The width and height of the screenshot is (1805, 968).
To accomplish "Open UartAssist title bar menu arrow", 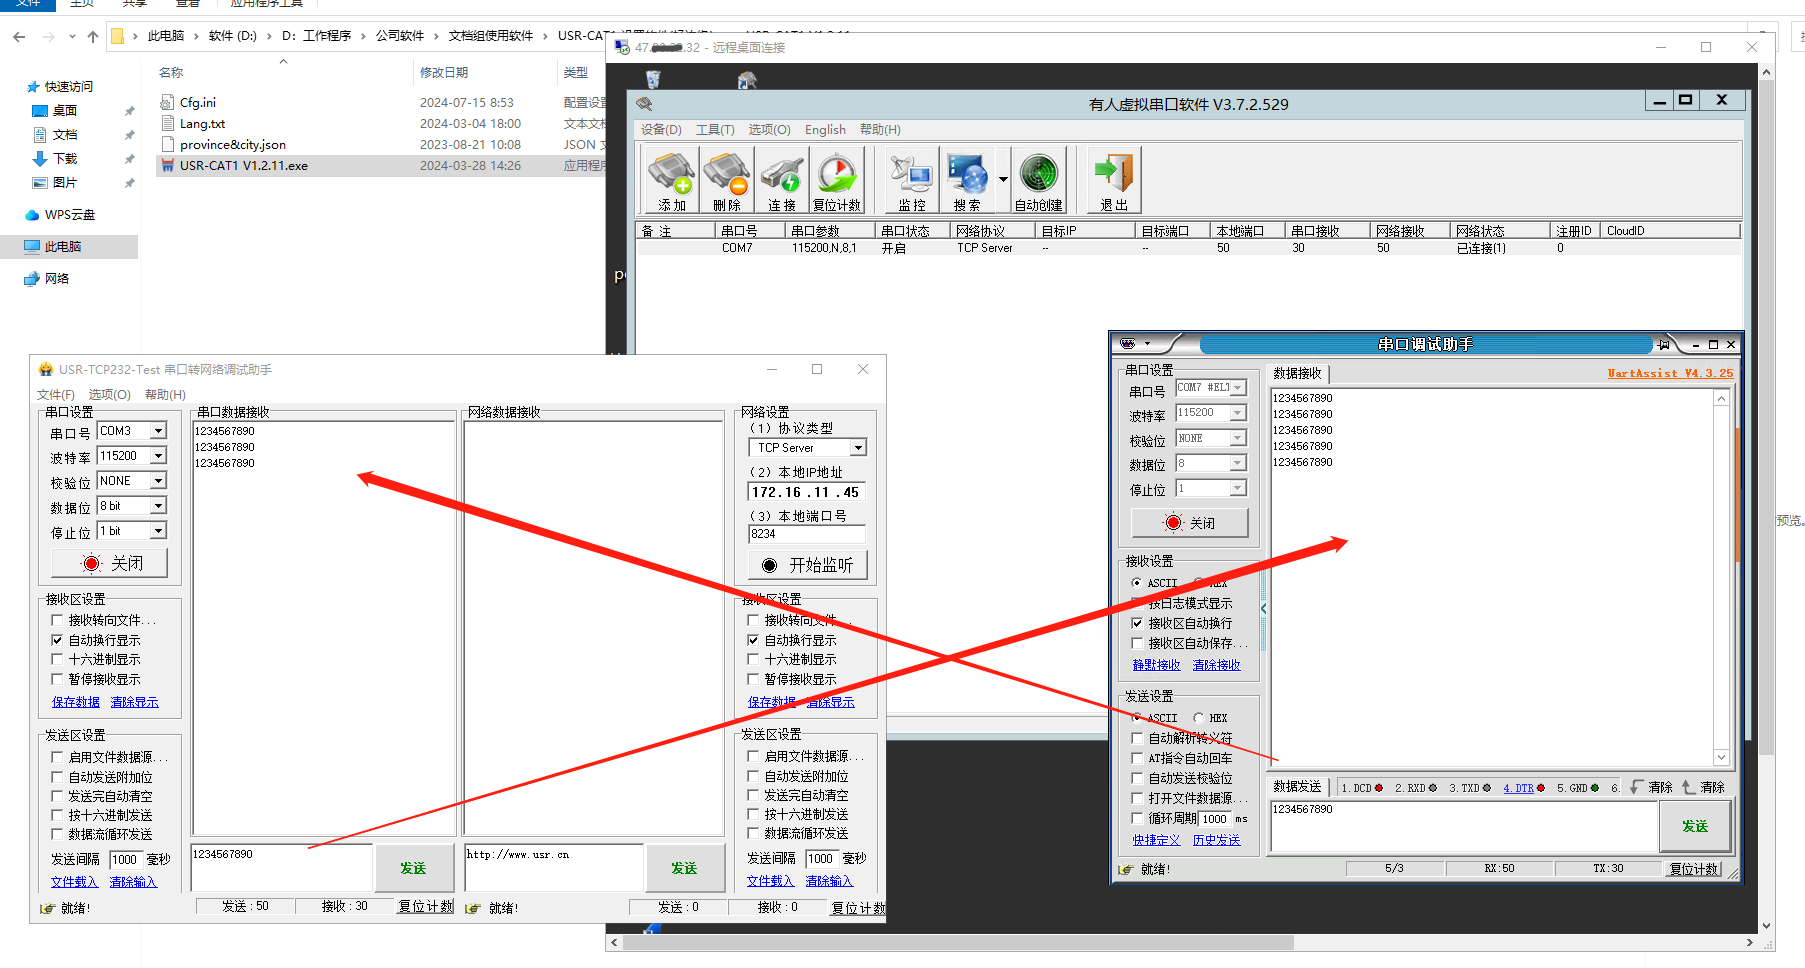I will click(x=1148, y=344).
